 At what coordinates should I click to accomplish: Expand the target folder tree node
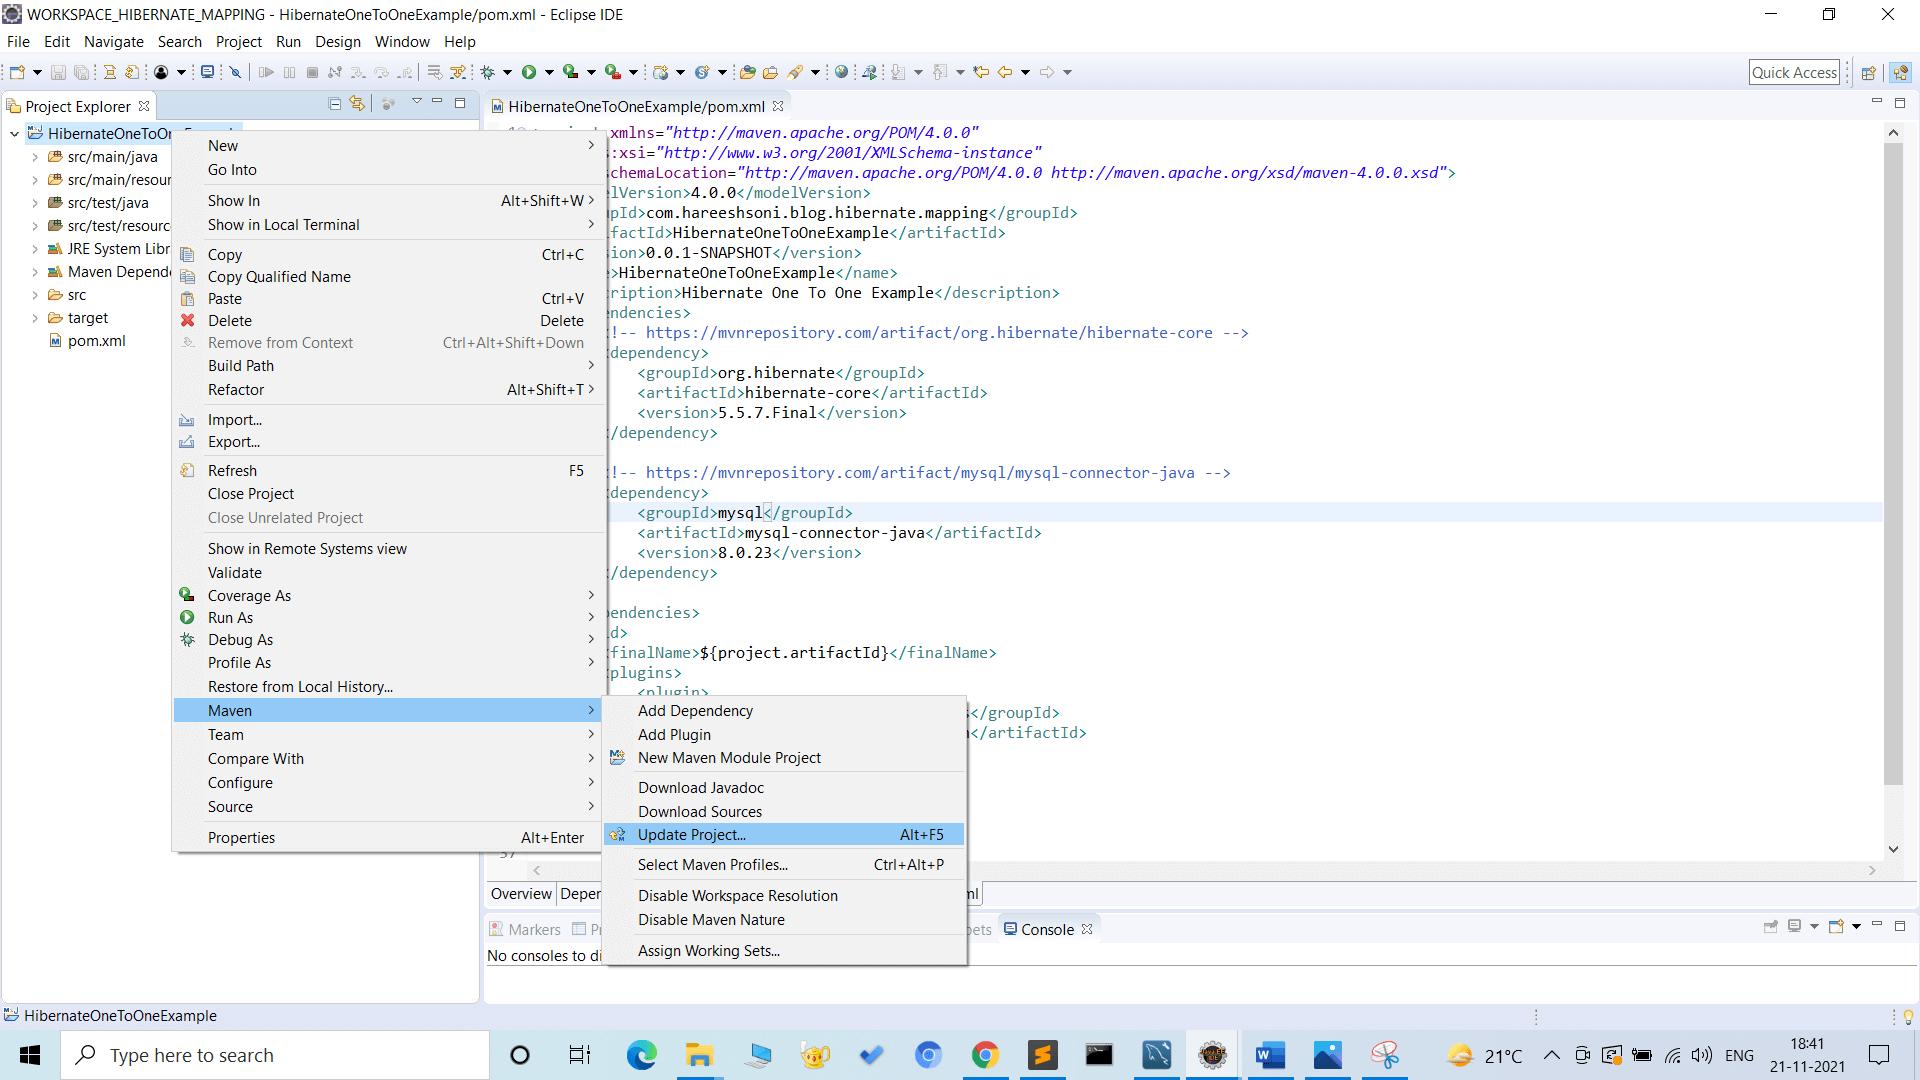[x=35, y=318]
